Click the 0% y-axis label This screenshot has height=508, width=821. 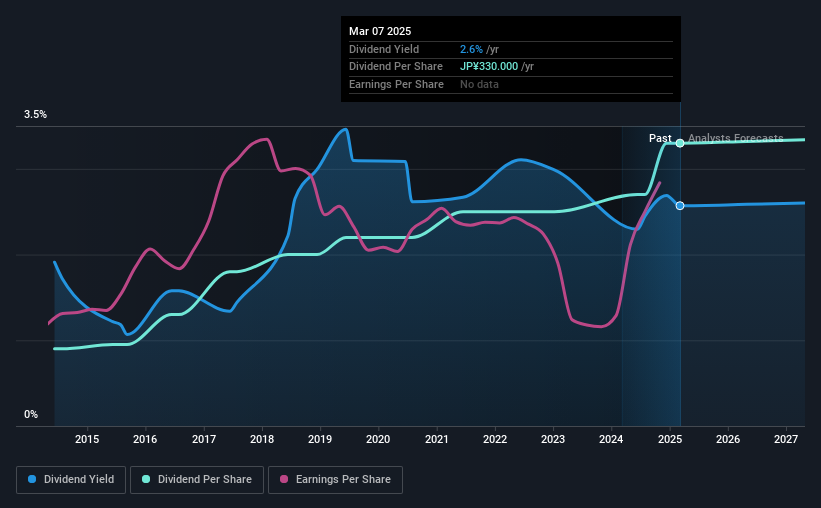pyautogui.click(x=31, y=414)
